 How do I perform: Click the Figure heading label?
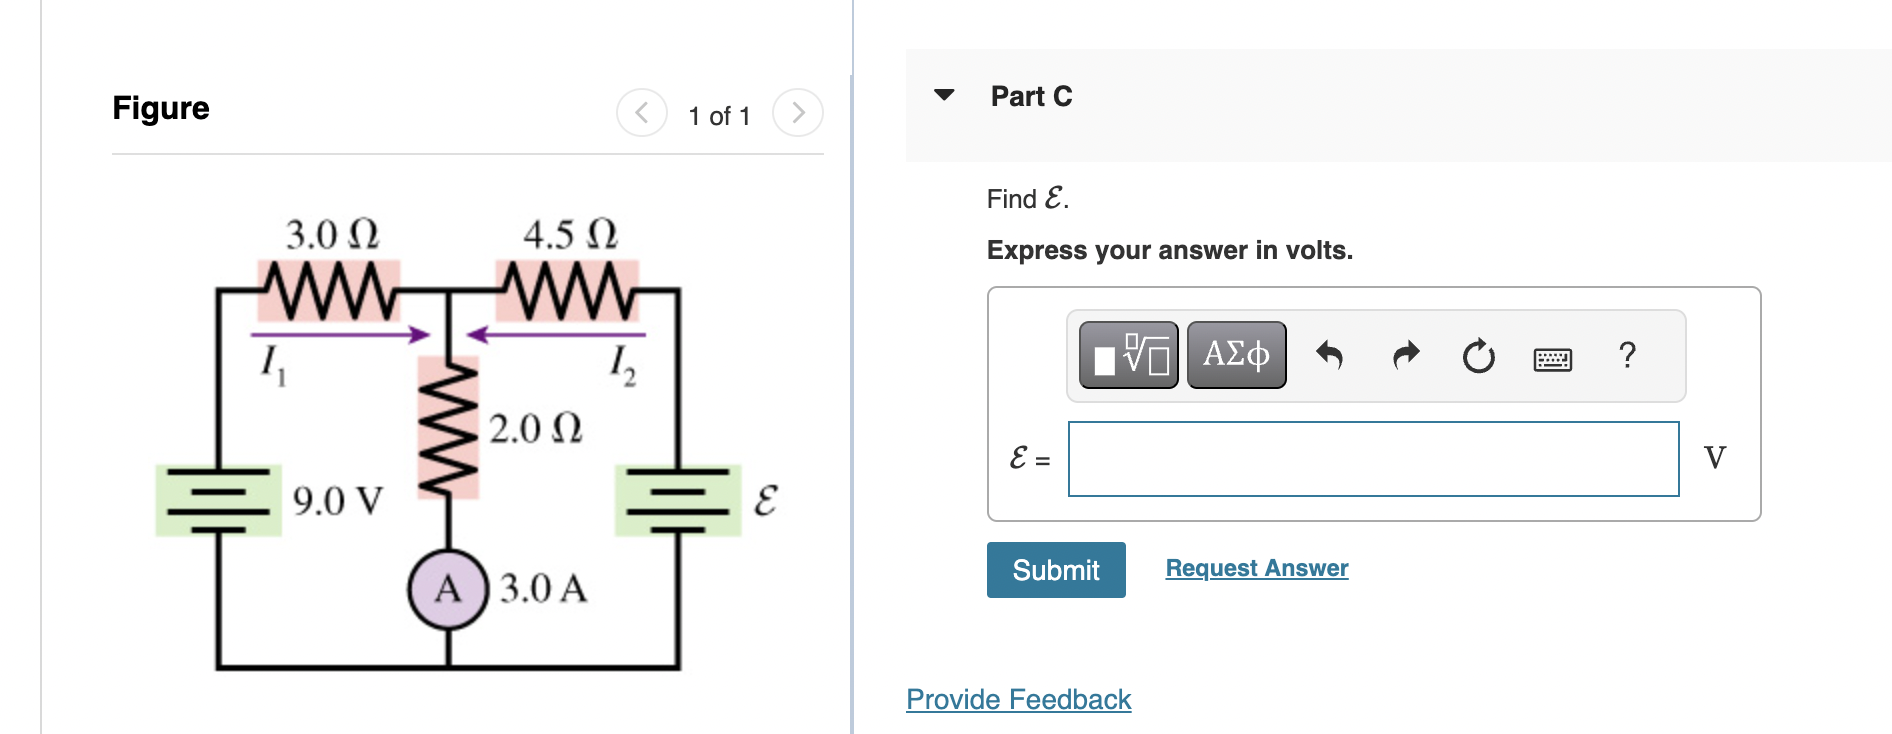[160, 108]
